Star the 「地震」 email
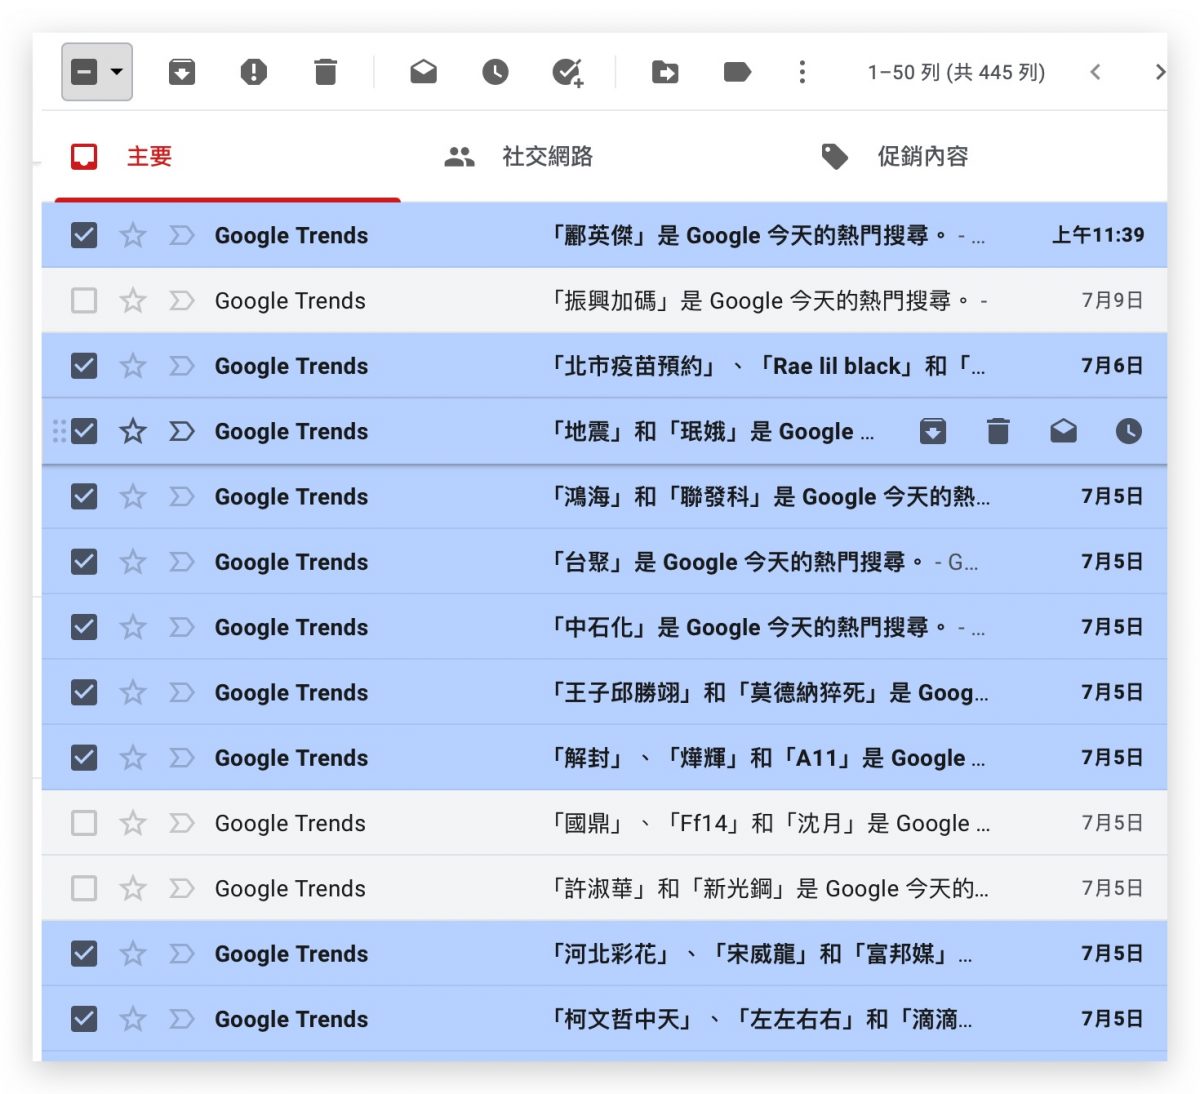Screen dimensions: 1200x1094 pyautogui.click(x=133, y=431)
